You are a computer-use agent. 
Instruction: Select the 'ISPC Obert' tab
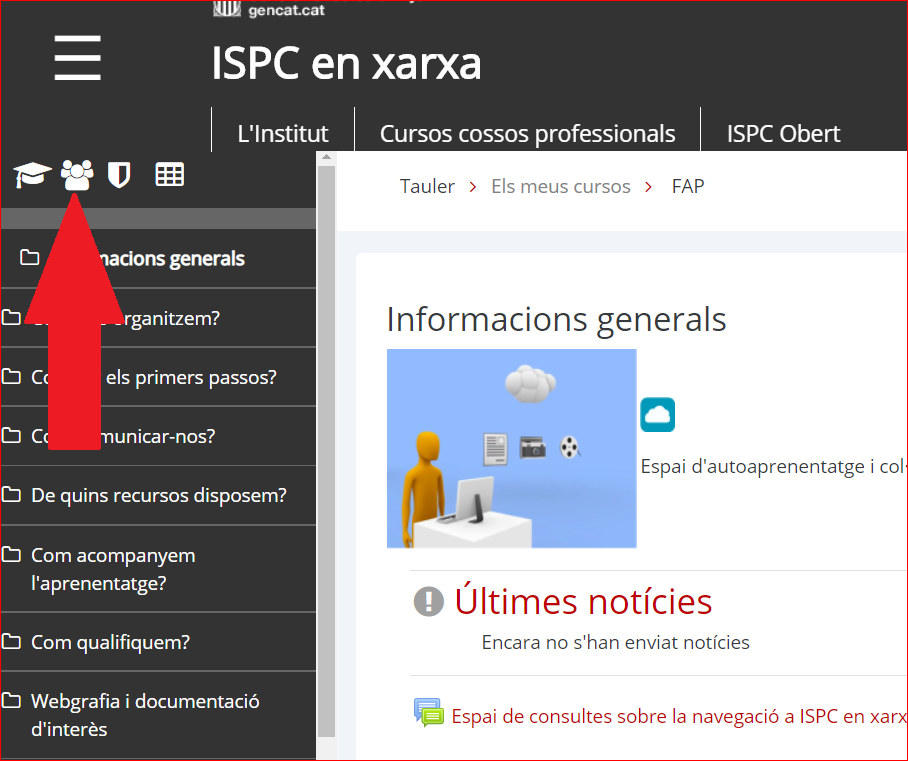(x=783, y=132)
